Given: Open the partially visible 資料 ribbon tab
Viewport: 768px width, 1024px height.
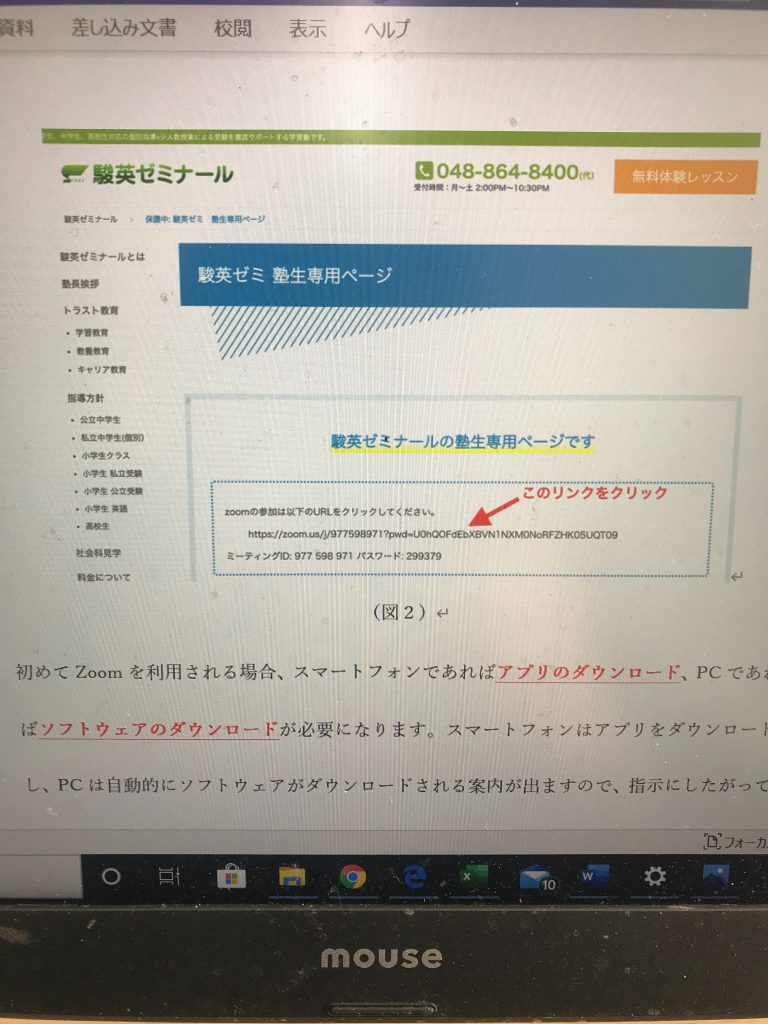Looking at the screenshot, I should 16,27.
